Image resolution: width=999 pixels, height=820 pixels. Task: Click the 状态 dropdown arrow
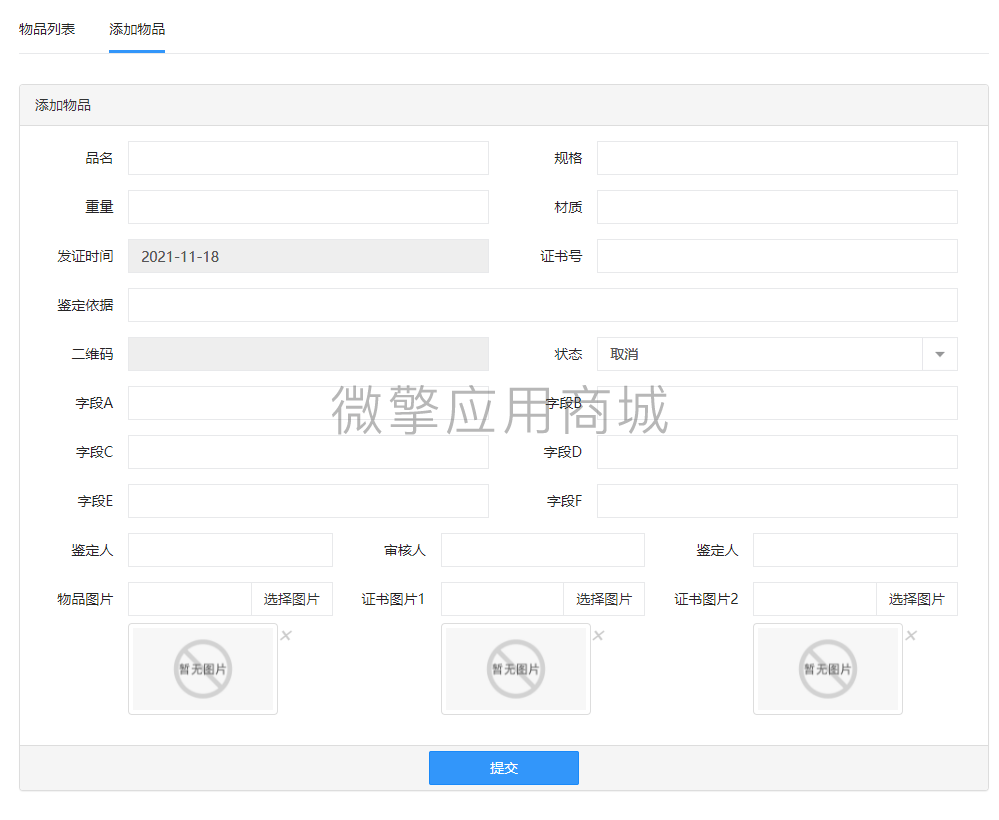940,354
